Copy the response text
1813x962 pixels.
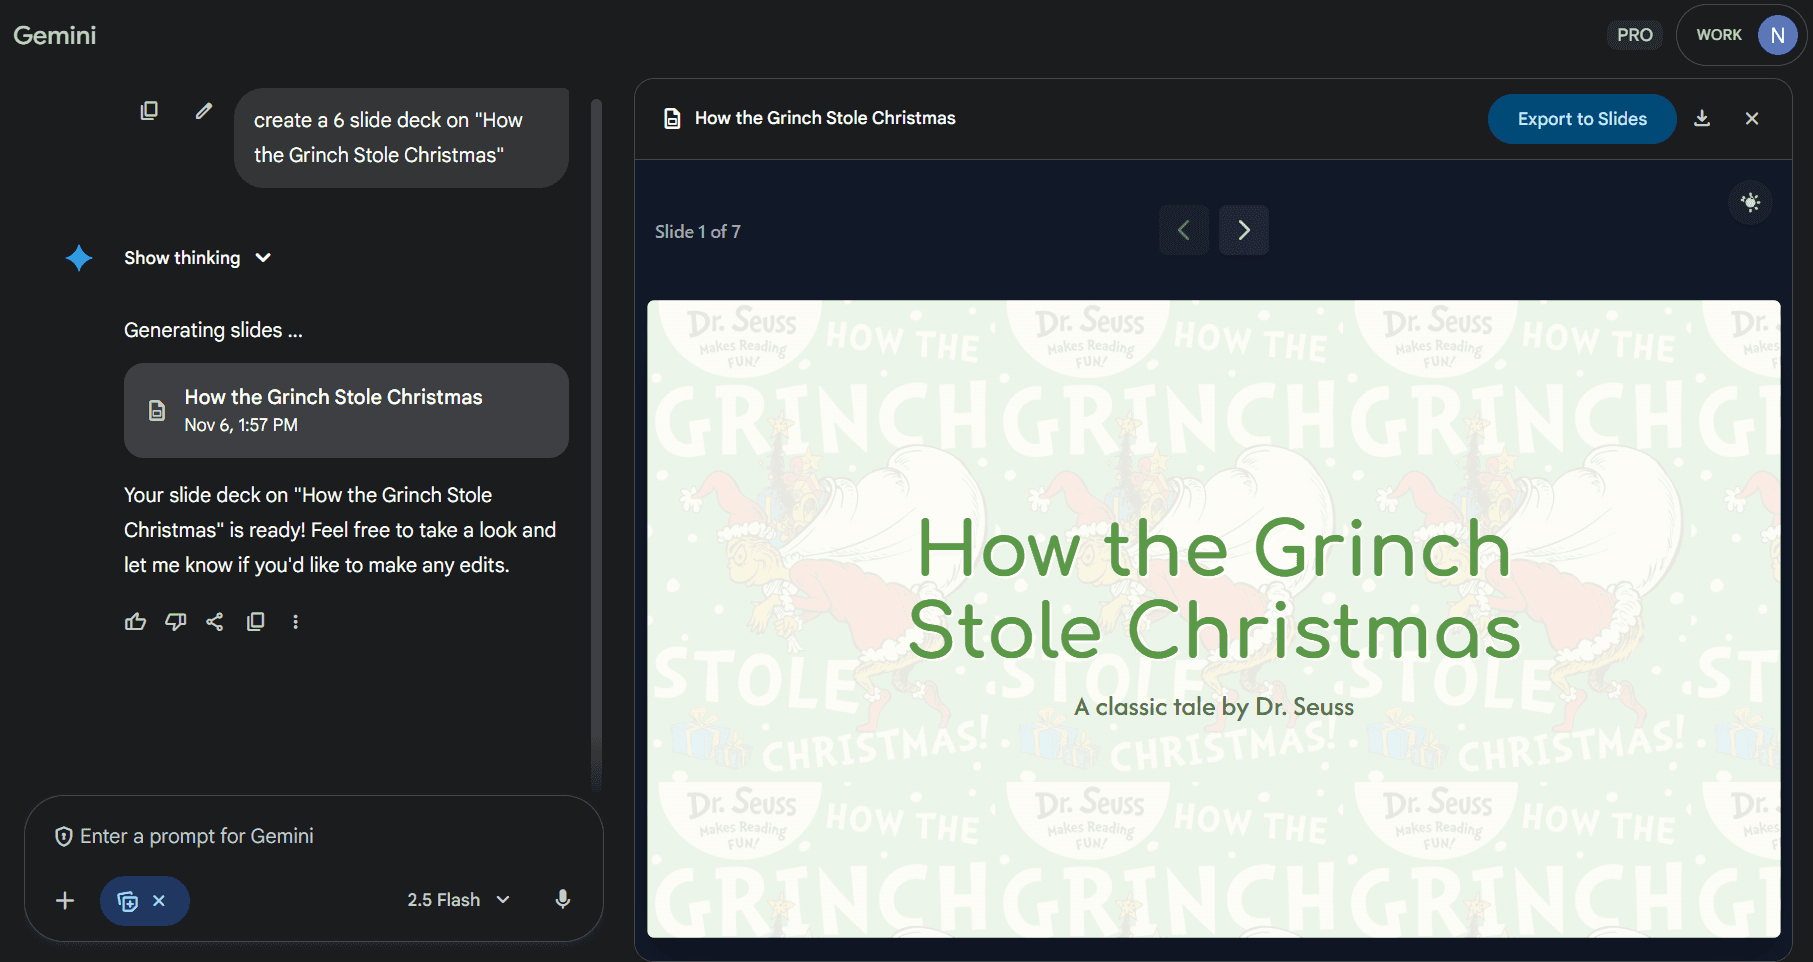pos(256,622)
